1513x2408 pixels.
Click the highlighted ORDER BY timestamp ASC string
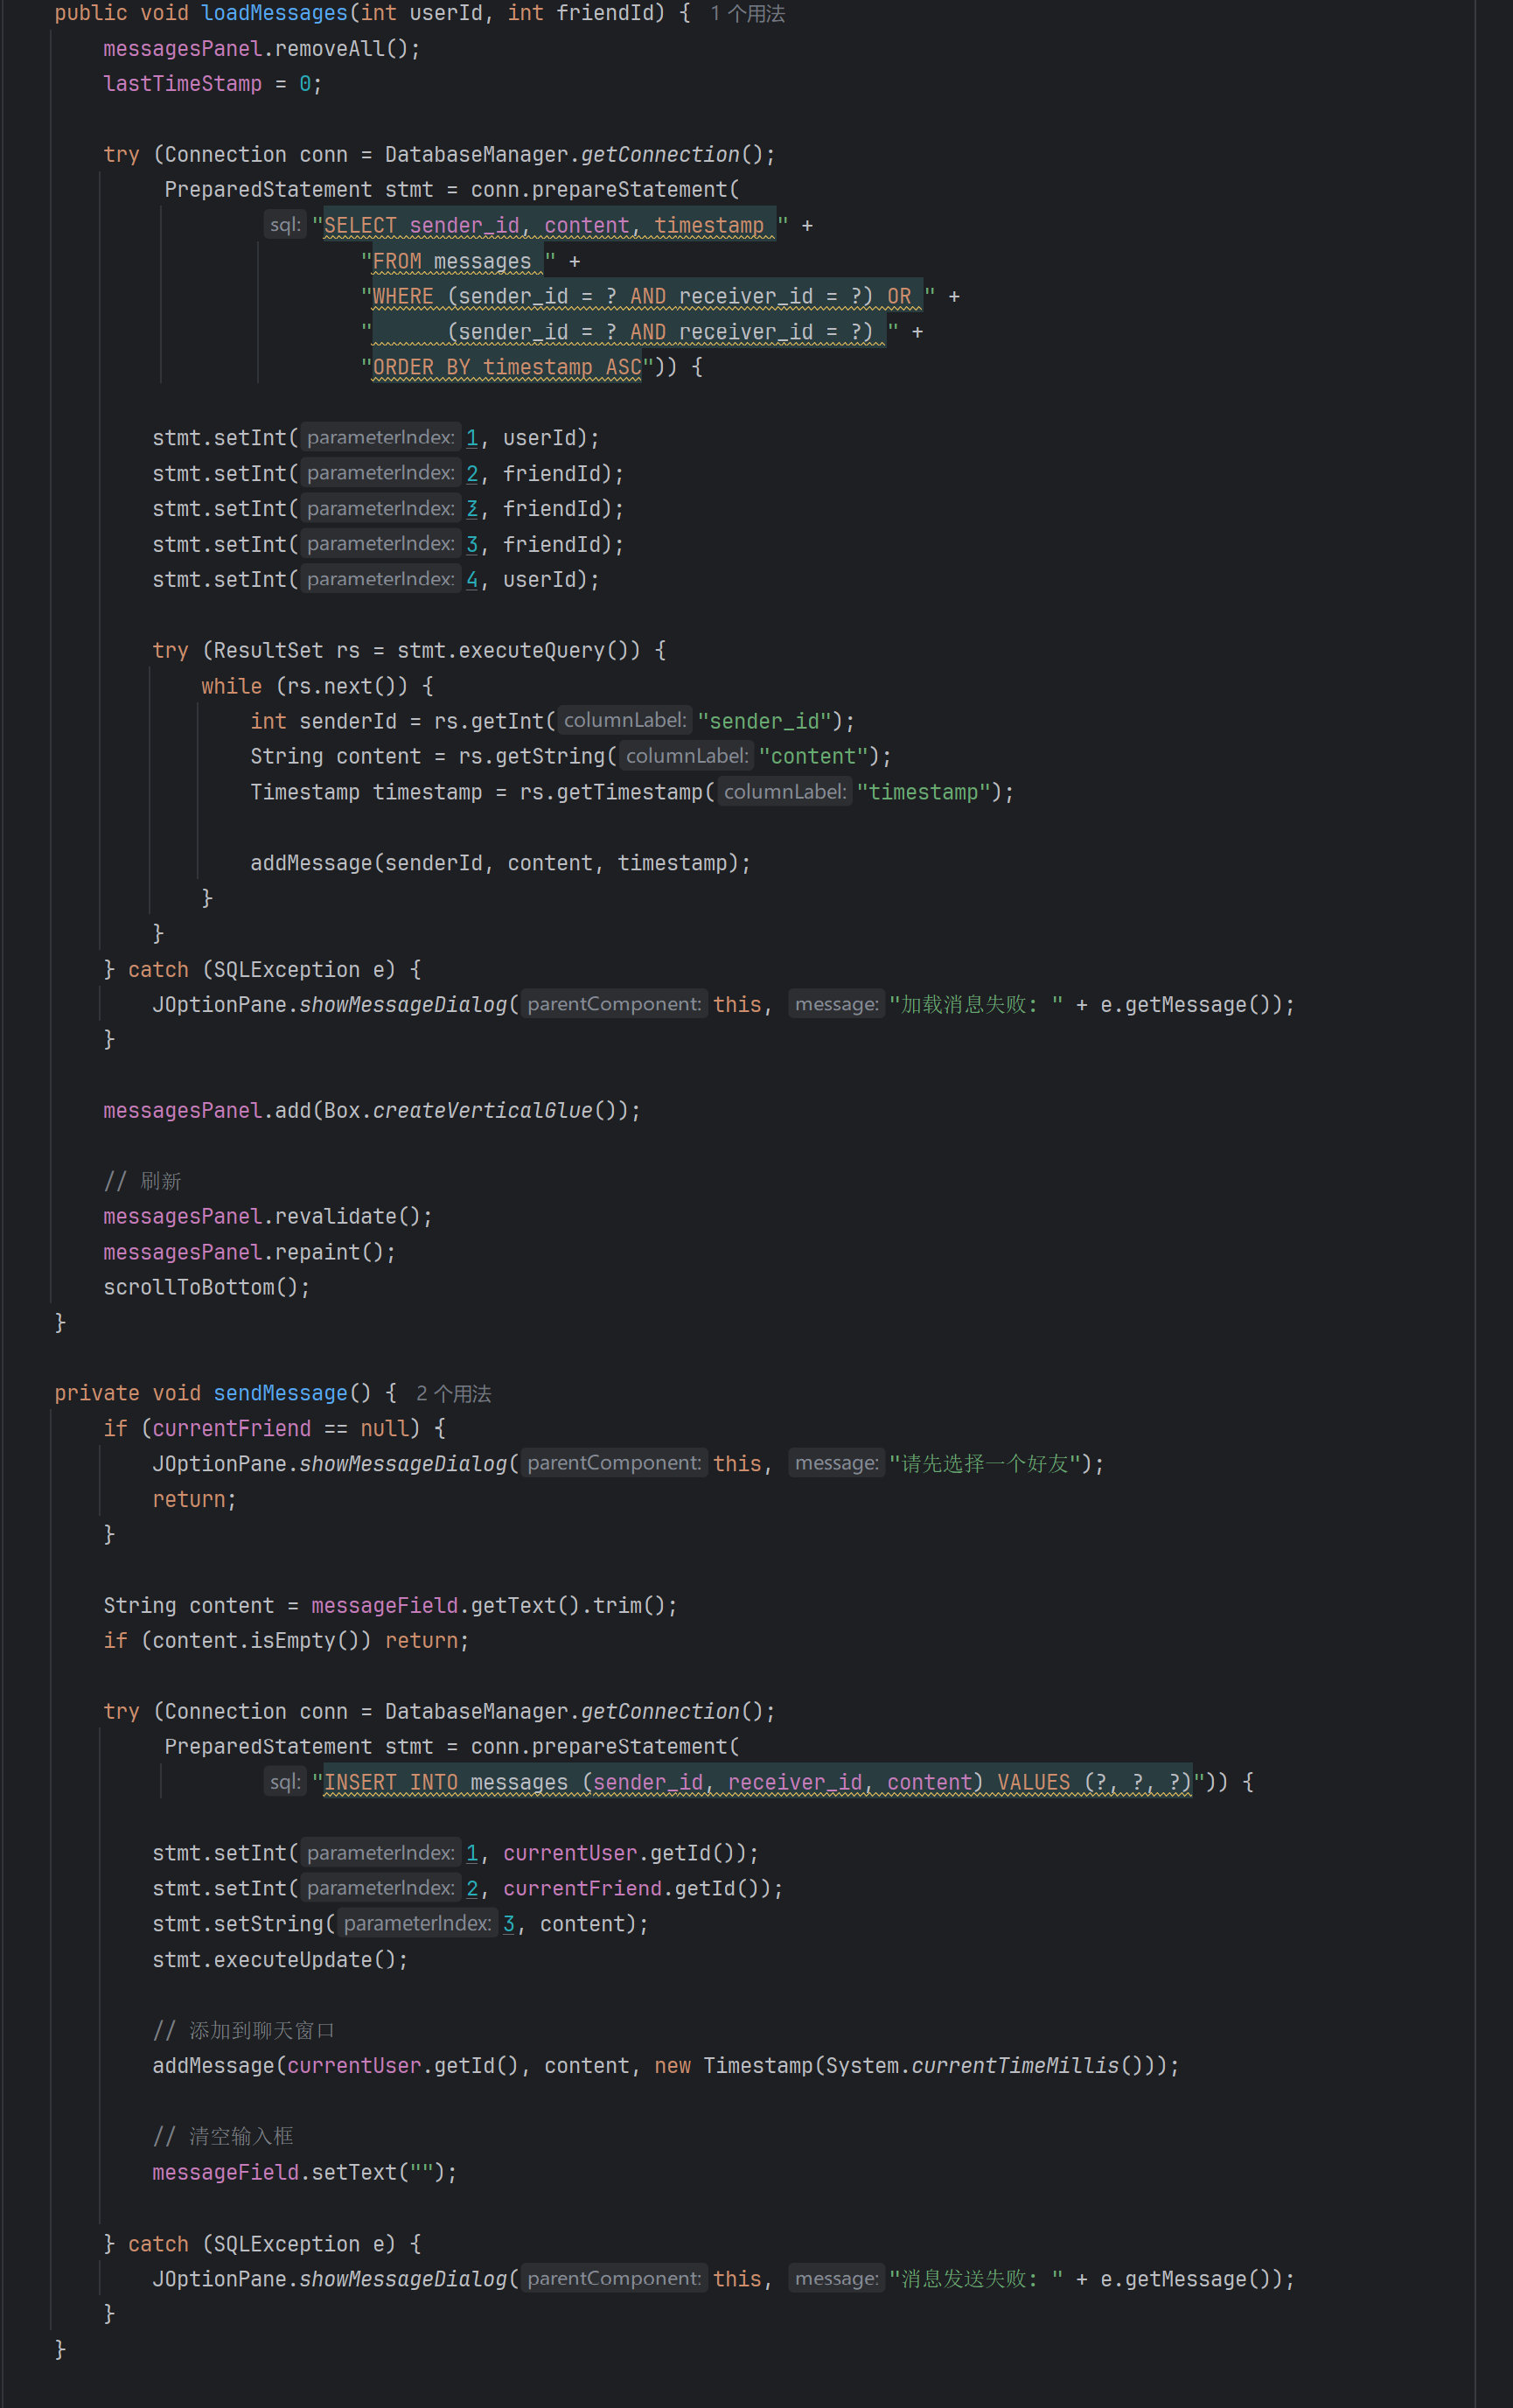505,367
